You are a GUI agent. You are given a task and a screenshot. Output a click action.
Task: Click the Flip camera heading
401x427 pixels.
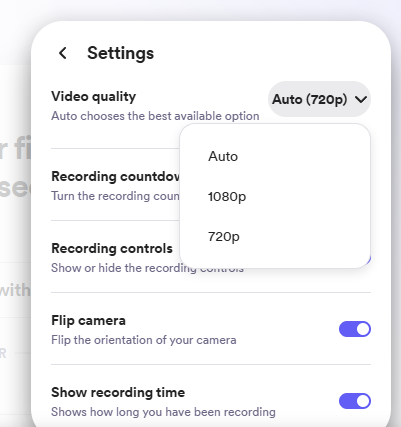[x=88, y=320]
